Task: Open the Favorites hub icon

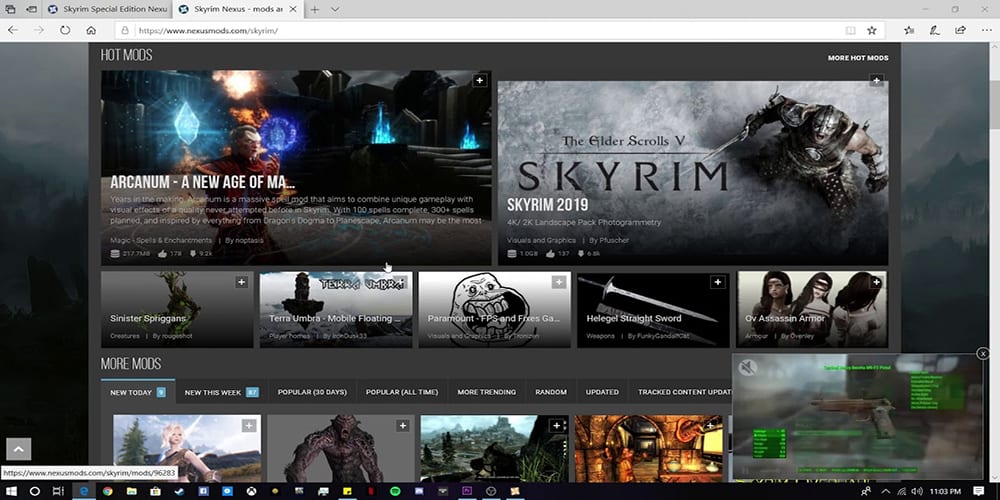Action: pyautogui.click(x=909, y=30)
